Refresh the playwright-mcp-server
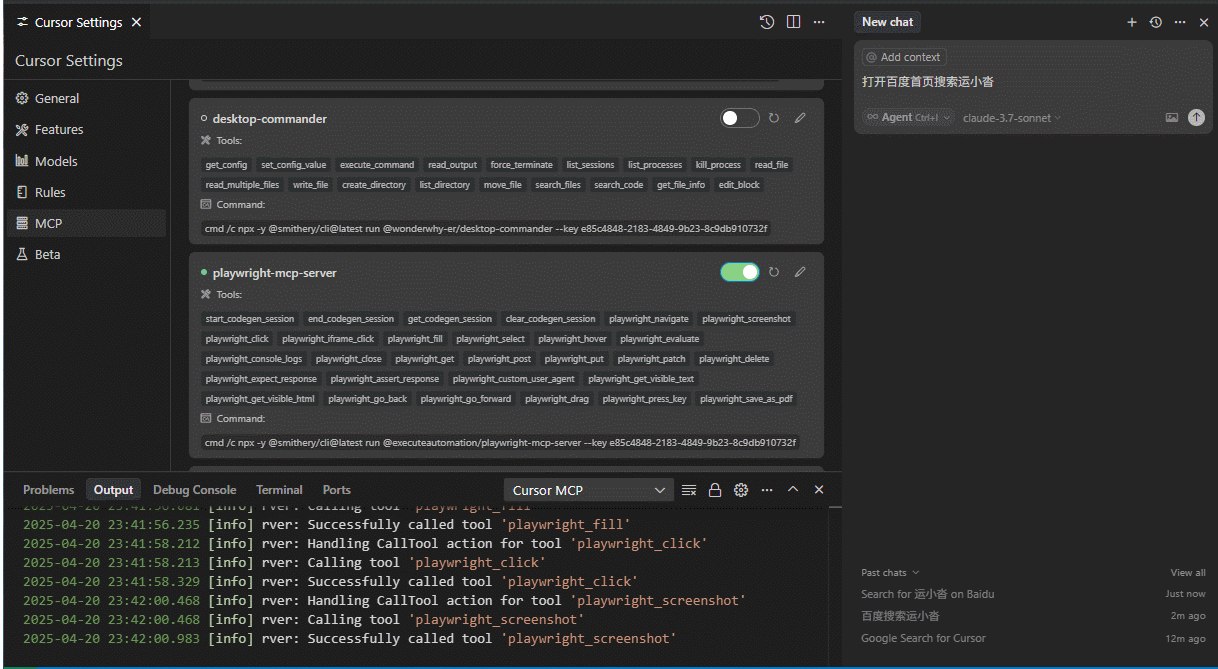Screen dimensions: 1218x669 [774, 272]
